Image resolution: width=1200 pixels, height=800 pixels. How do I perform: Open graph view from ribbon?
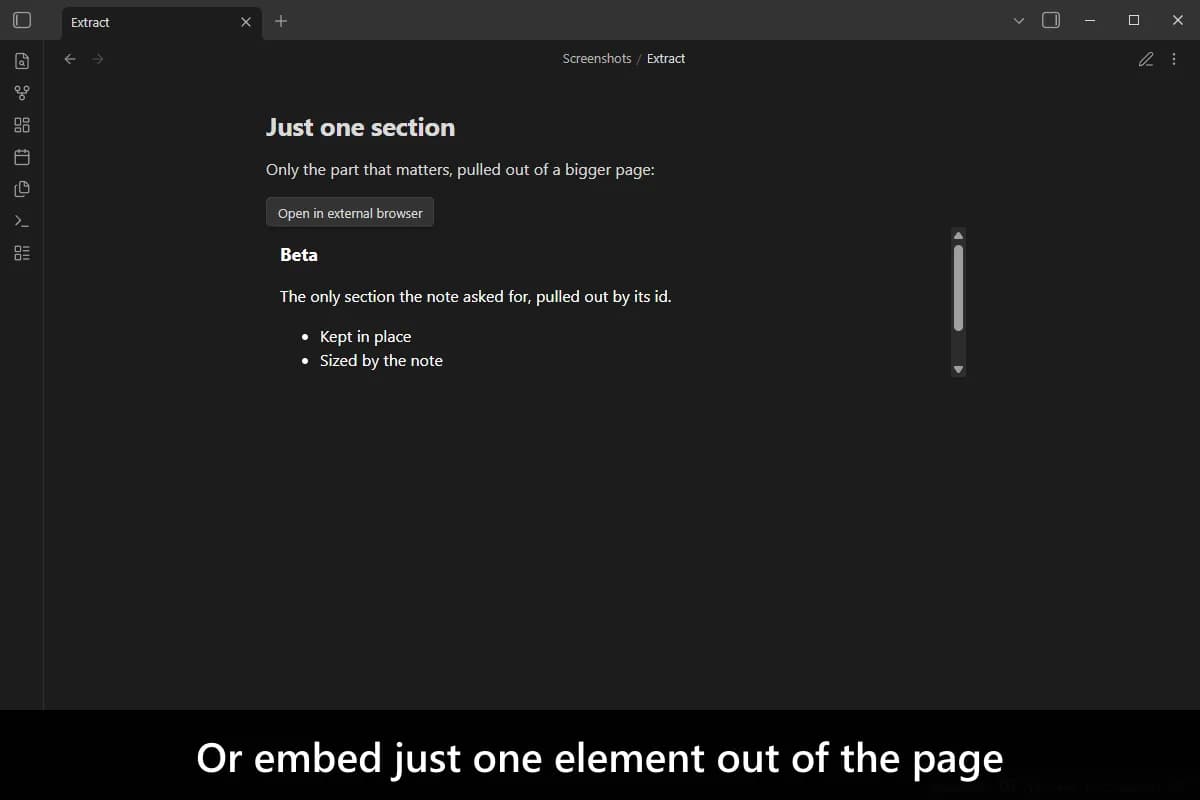click(x=22, y=93)
